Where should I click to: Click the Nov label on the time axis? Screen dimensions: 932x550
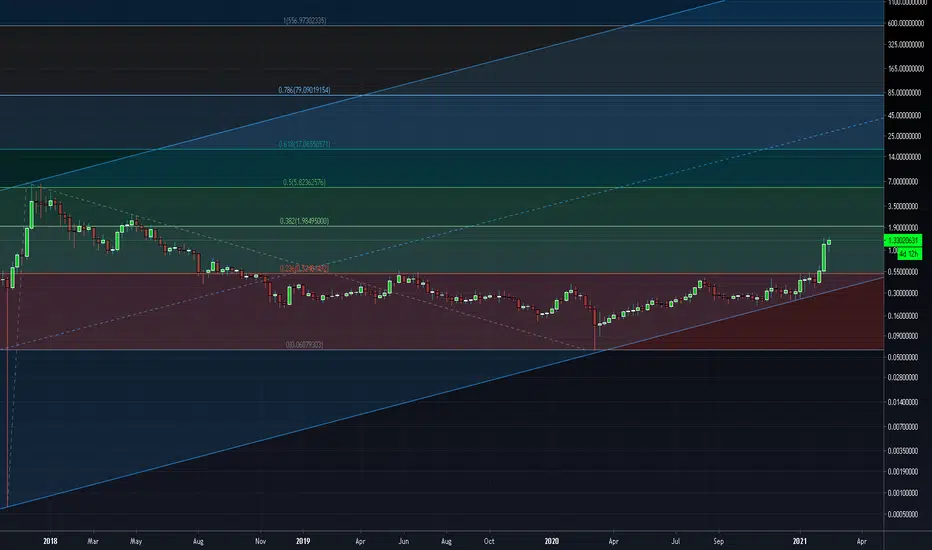pyautogui.click(x=260, y=541)
